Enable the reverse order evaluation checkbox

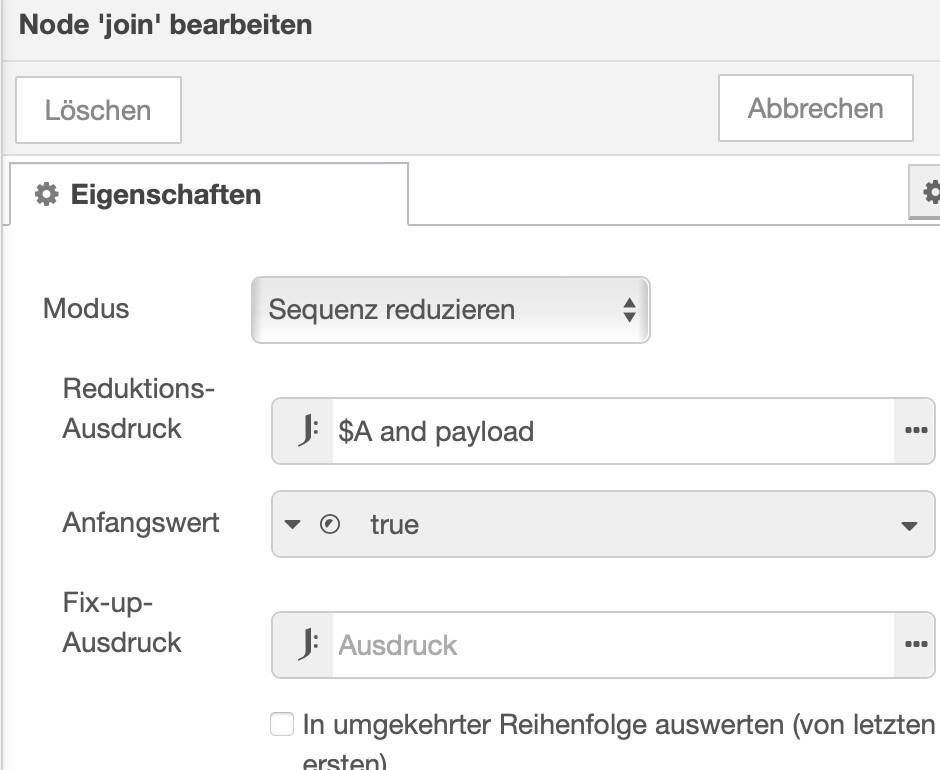pos(283,724)
